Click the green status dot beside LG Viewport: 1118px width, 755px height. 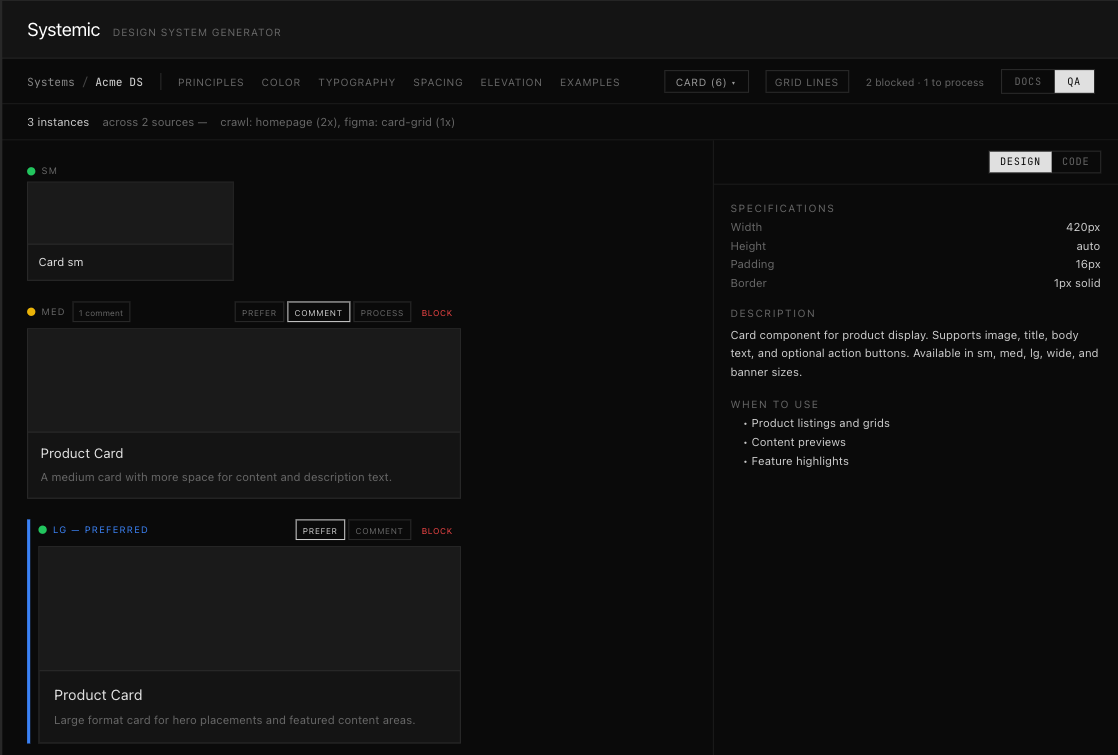tap(43, 530)
